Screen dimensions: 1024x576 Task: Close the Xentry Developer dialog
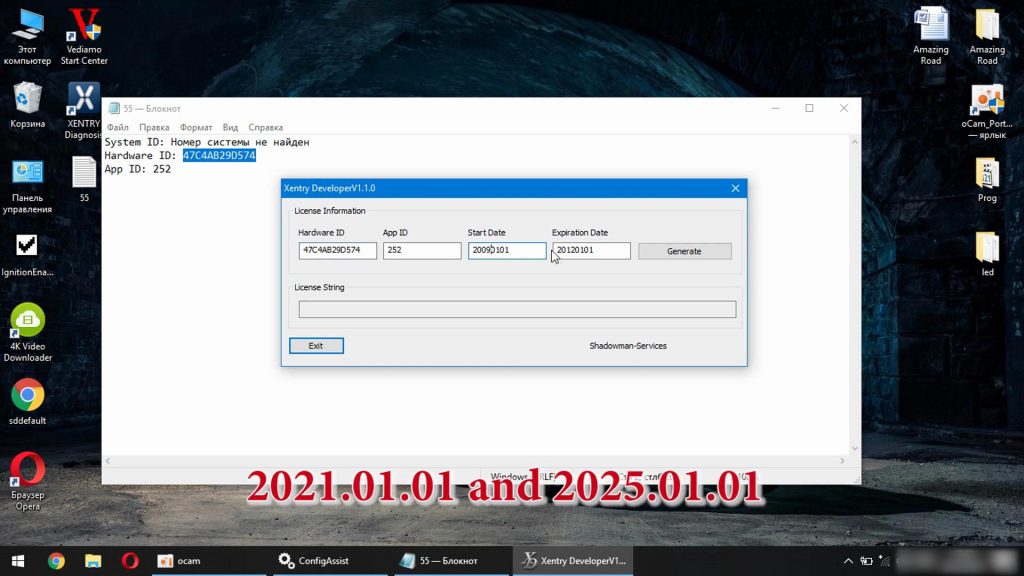click(x=735, y=188)
